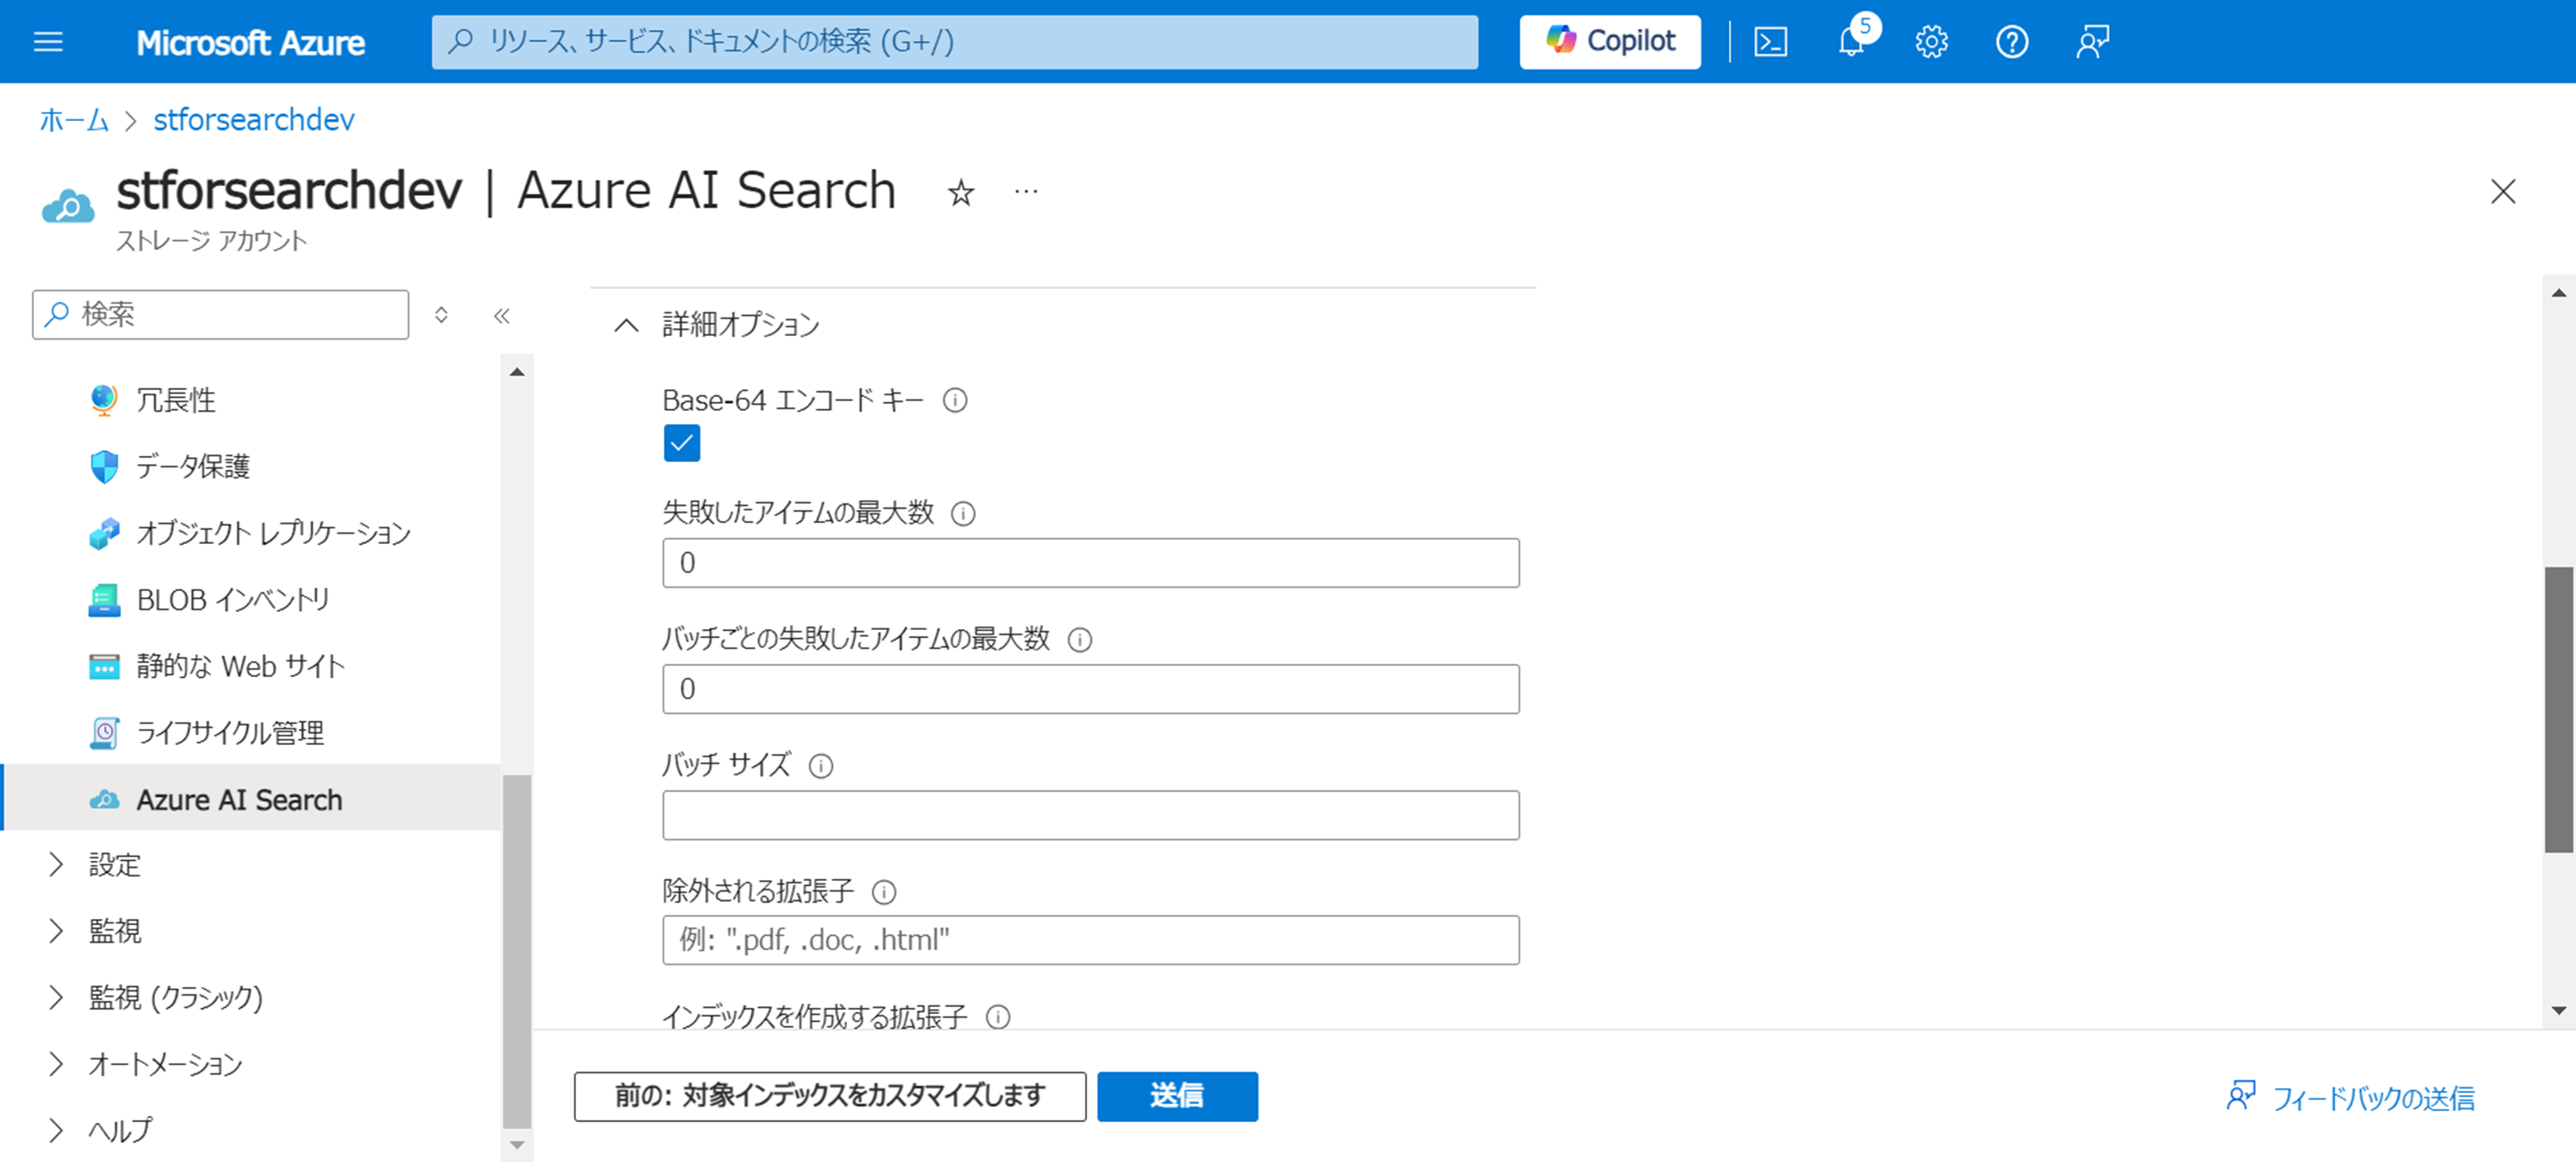Click sidebar scrollbar up arrow
This screenshot has height=1162, width=2576.
point(517,372)
